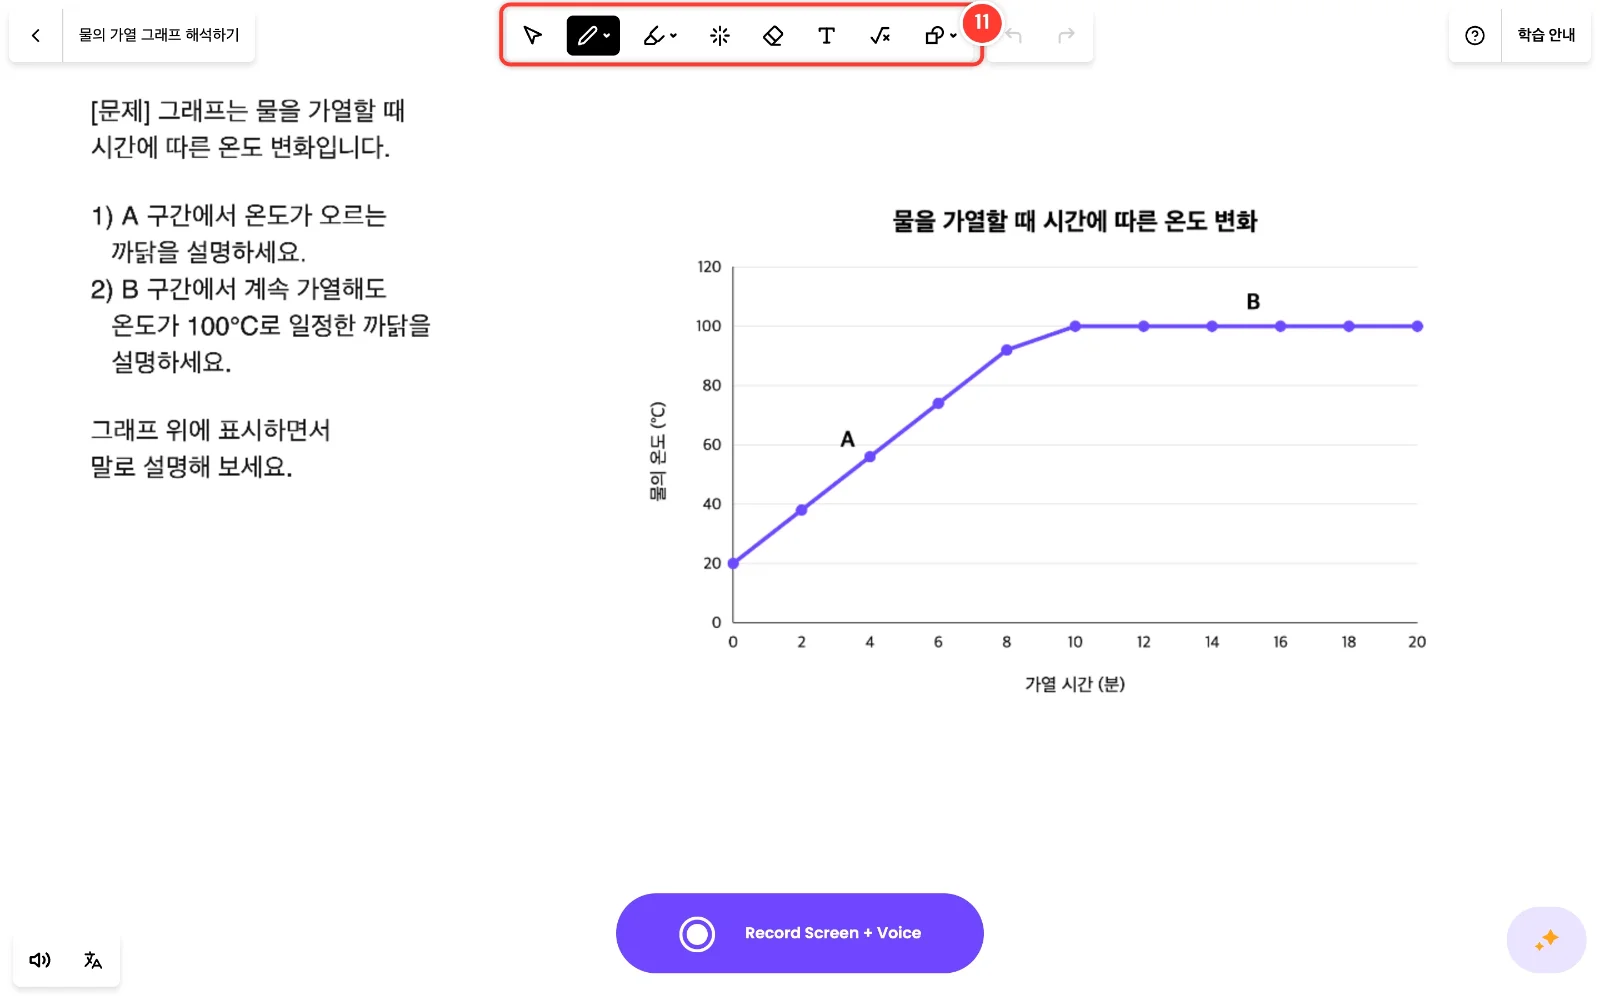1600x1000 pixels.
Task: Redo the last action
Action: tap(1066, 36)
